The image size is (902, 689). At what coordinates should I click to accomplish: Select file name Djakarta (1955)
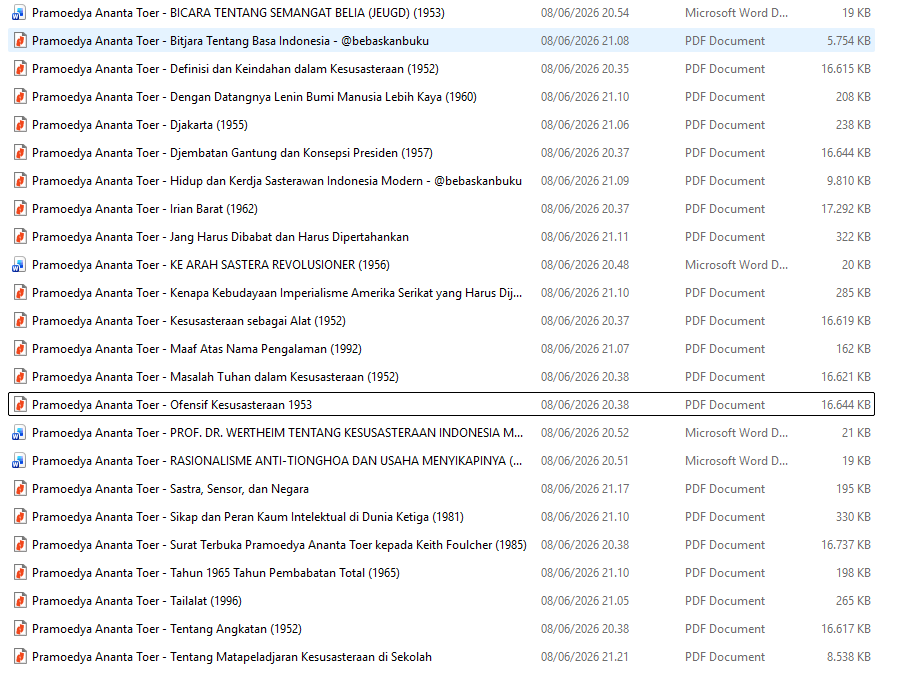pyautogui.click(x=140, y=125)
